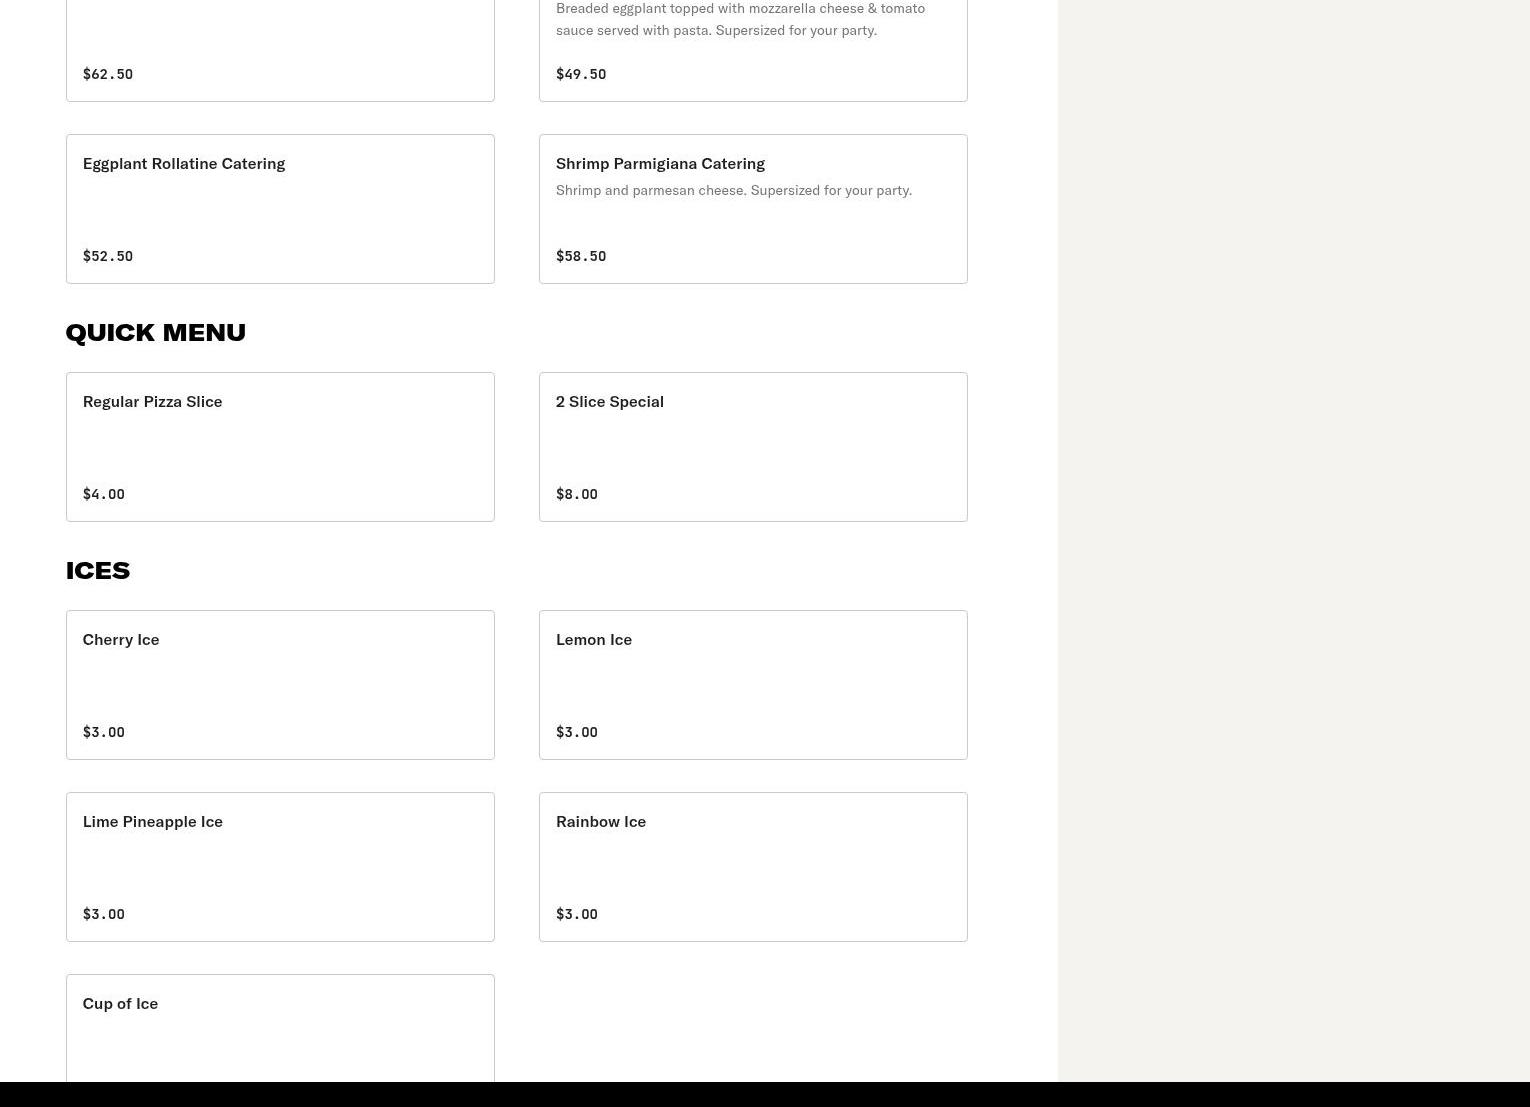Click the $49.50 price
This screenshot has width=1530, height=1107.
[581, 74]
